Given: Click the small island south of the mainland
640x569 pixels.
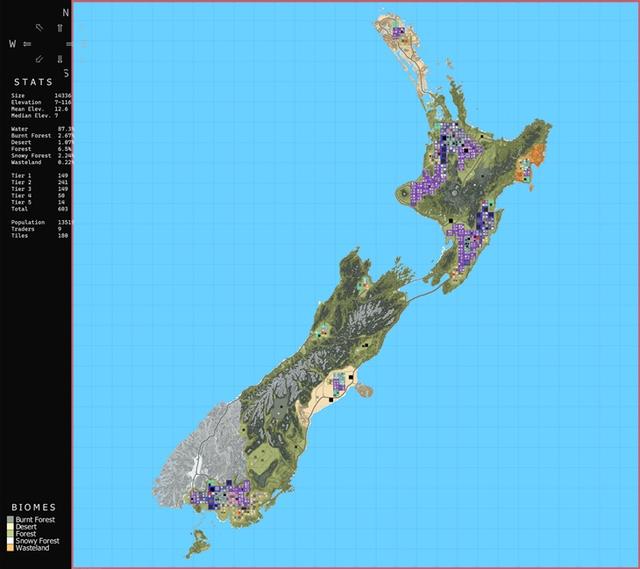Looking at the screenshot, I should coord(198,543).
